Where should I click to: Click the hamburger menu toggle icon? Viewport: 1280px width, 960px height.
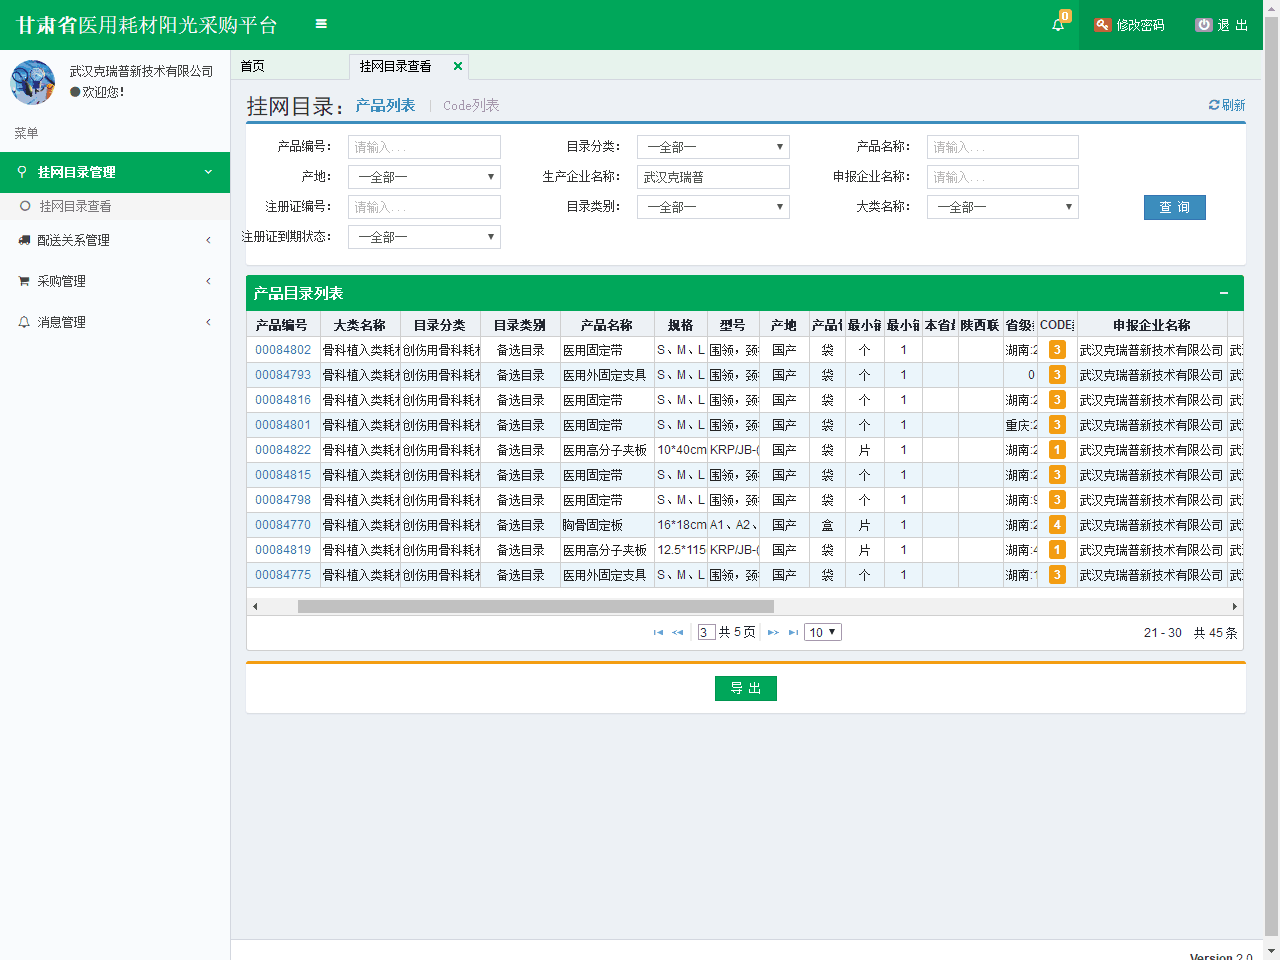(x=321, y=24)
